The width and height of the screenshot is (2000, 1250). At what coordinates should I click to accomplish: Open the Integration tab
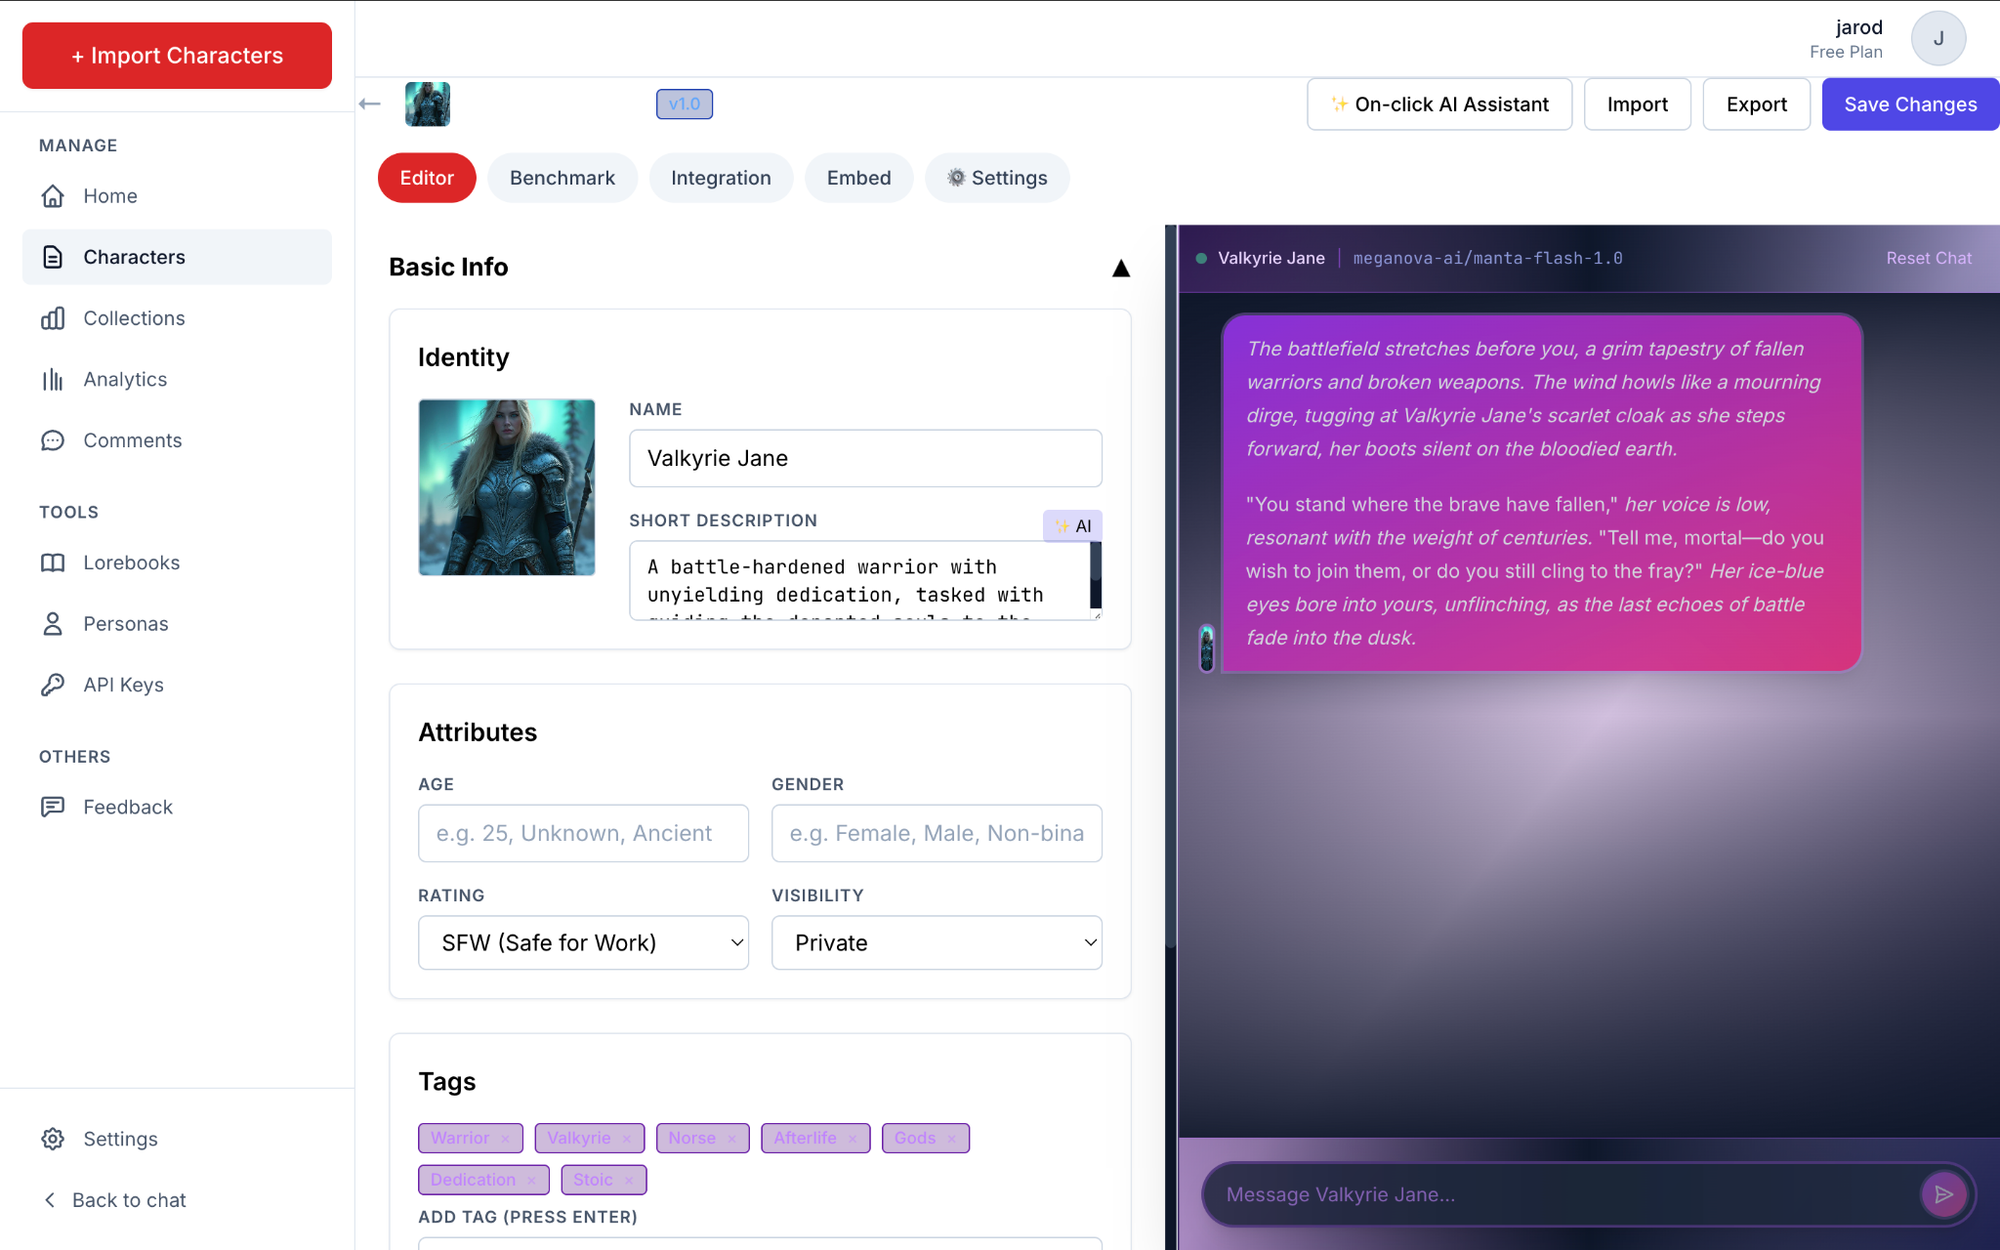pyautogui.click(x=720, y=178)
